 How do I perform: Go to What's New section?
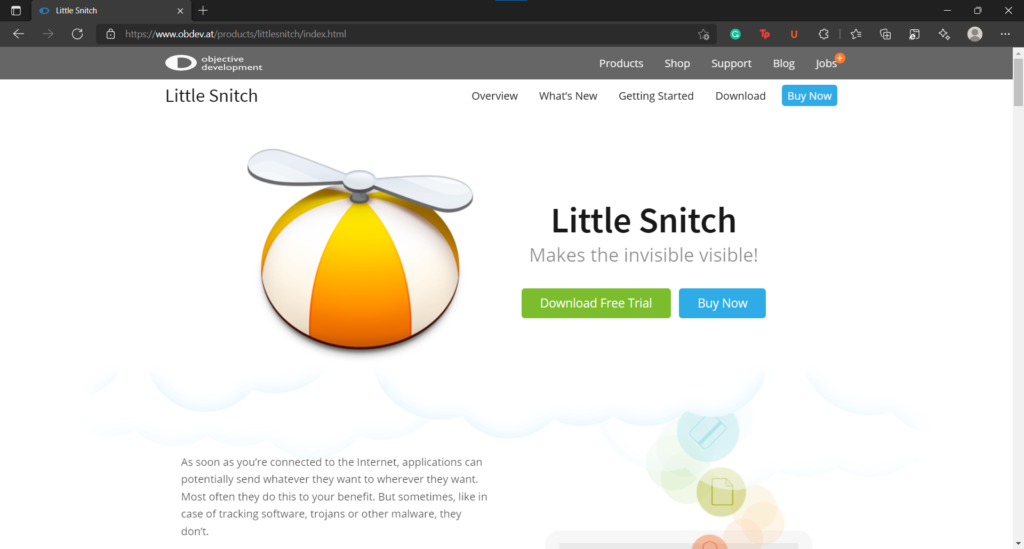click(x=568, y=96)
